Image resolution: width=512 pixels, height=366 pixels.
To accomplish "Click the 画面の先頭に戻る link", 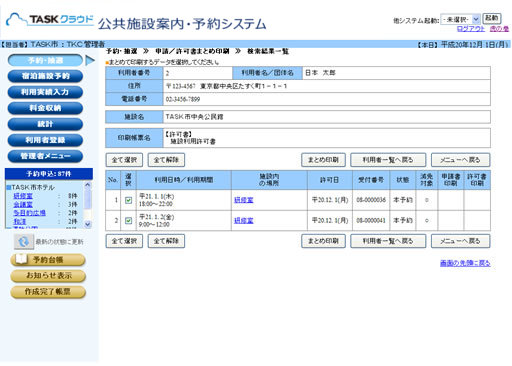I will [465, 263].
